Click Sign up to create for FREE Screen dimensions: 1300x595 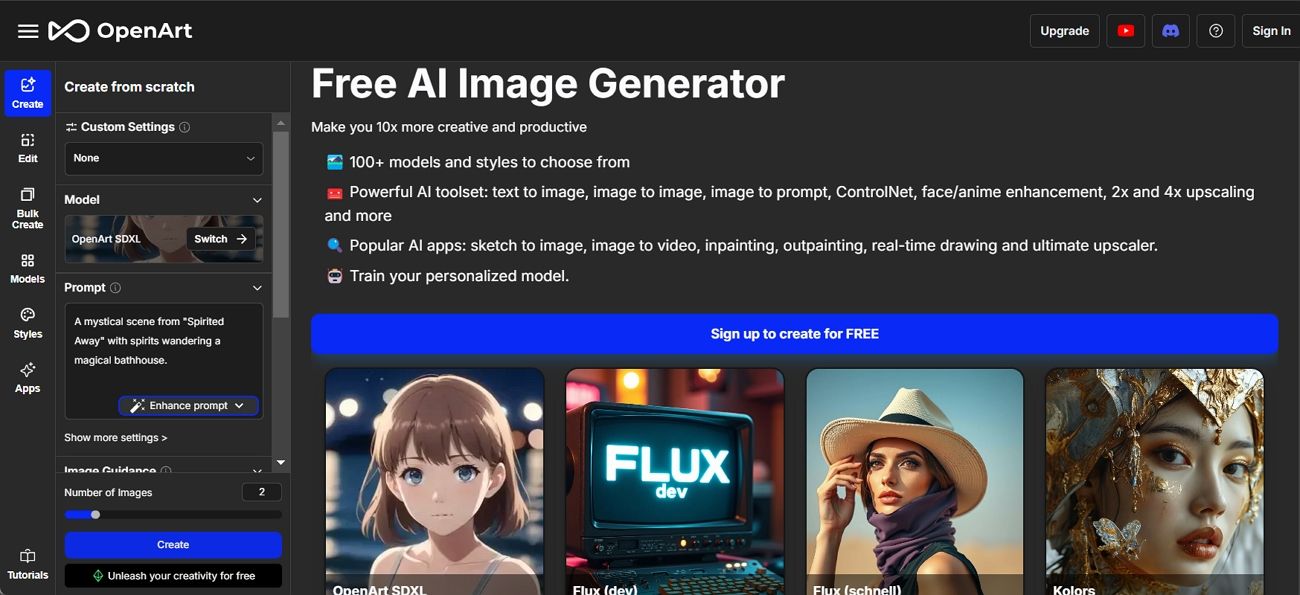coord(794,334)
